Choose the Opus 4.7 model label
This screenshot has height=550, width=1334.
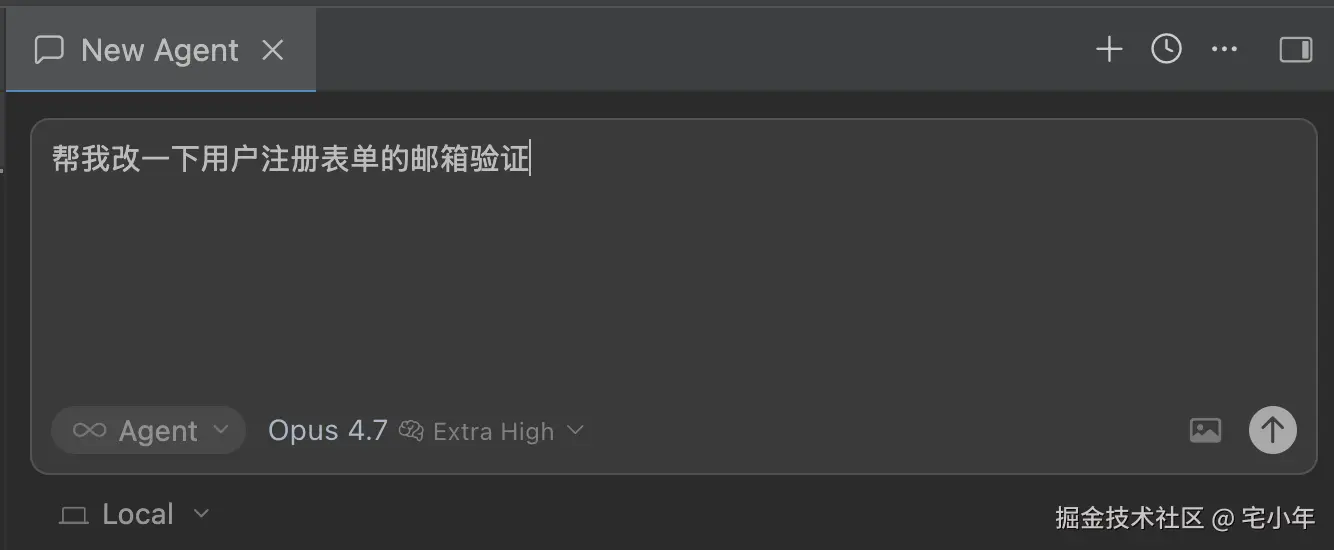click(327, 431)
